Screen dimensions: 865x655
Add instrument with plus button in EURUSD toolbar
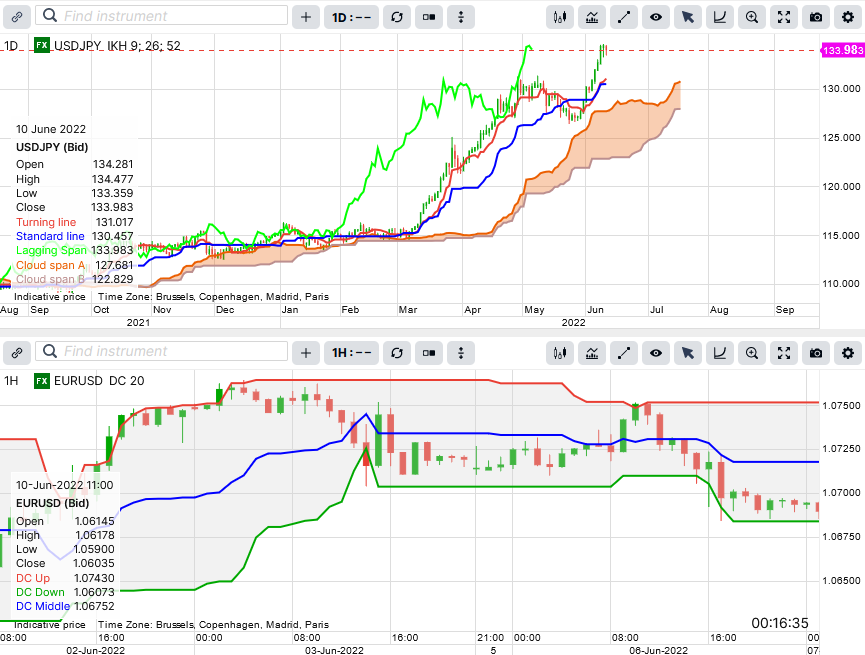306,353
